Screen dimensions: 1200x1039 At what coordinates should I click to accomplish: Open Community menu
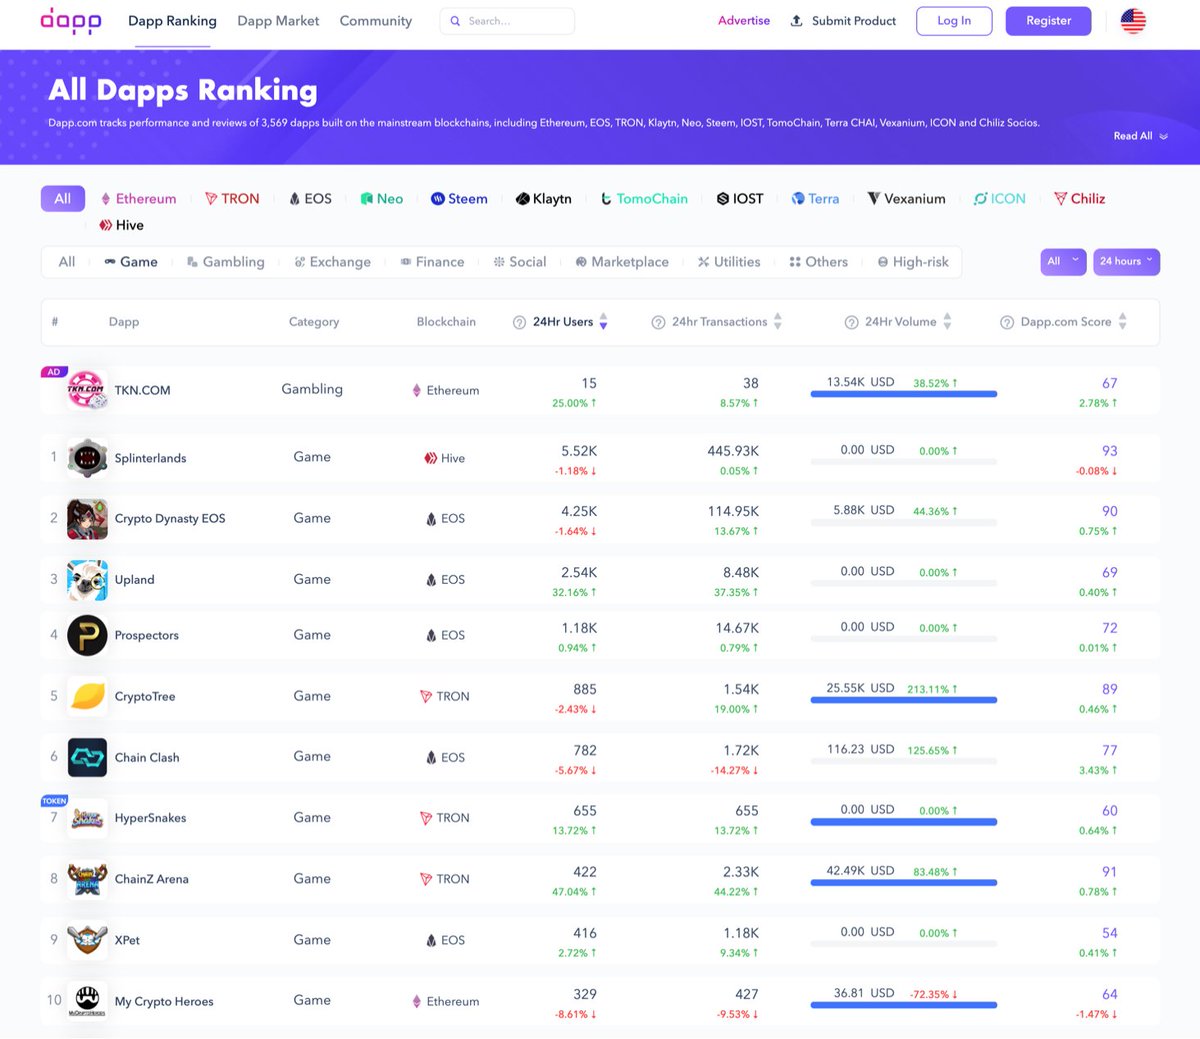376,21
